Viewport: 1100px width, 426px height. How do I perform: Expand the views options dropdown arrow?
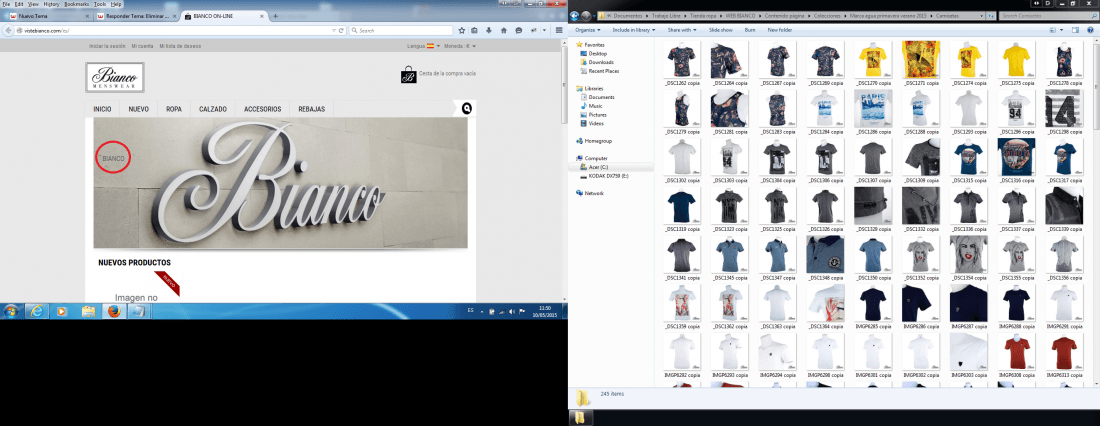1062,30
